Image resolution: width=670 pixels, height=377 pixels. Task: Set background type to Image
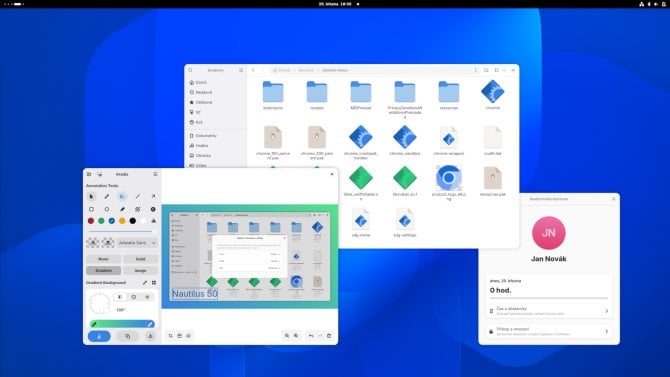pos(141,271)
